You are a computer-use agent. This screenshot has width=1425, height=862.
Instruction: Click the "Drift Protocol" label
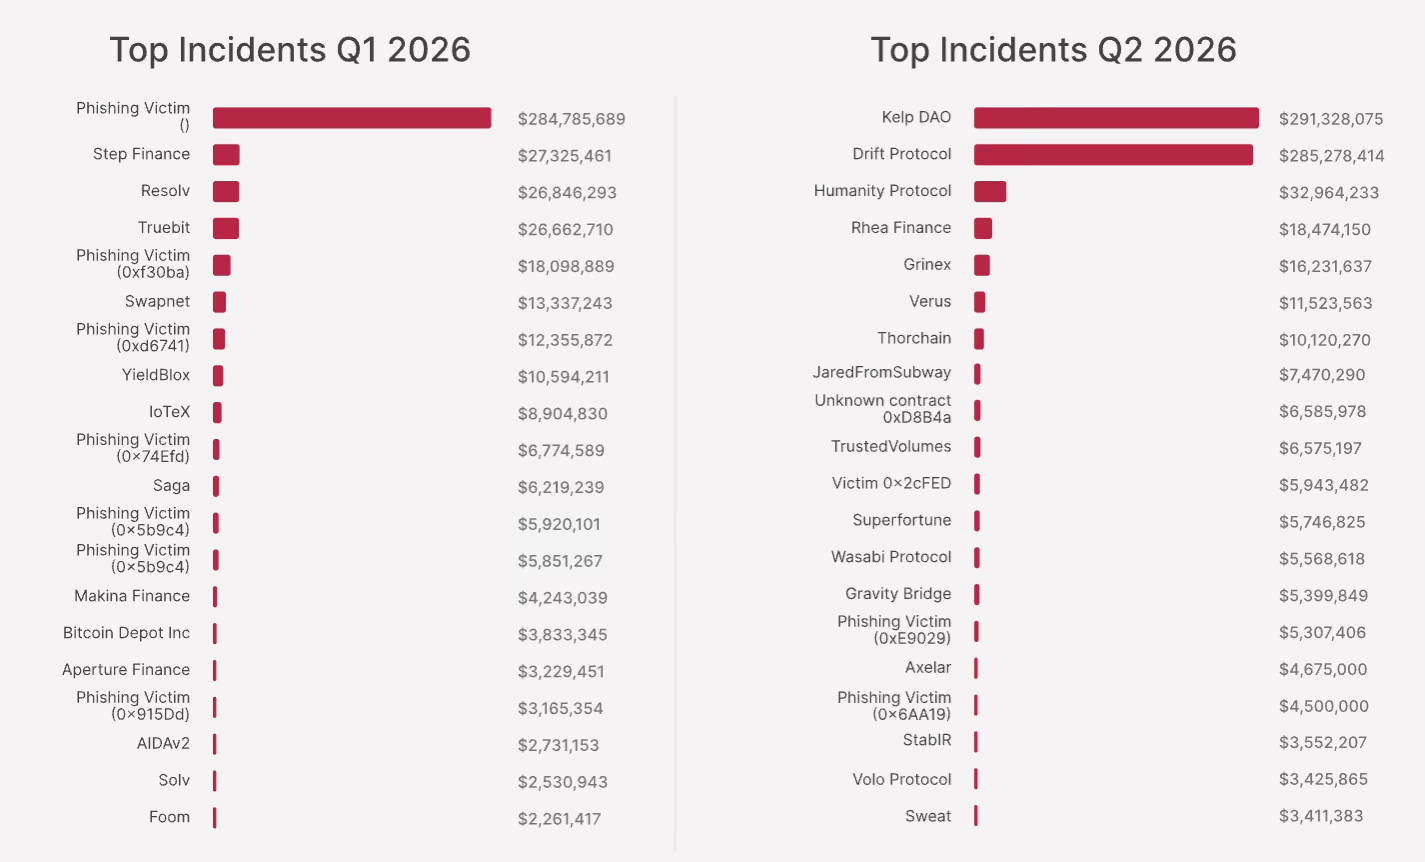click(902, 154)
